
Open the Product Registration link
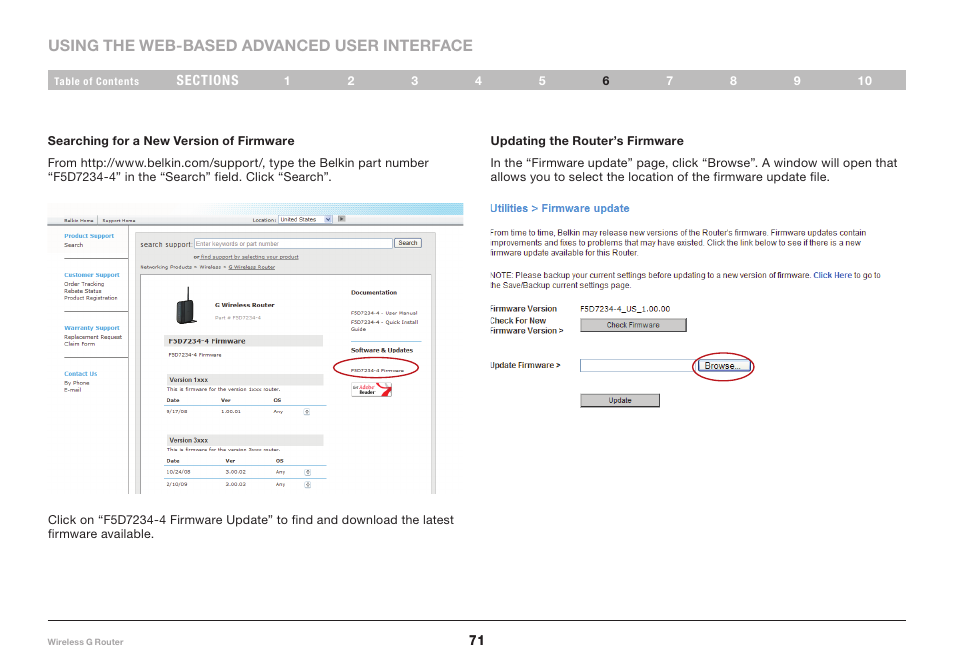point(91,297)
